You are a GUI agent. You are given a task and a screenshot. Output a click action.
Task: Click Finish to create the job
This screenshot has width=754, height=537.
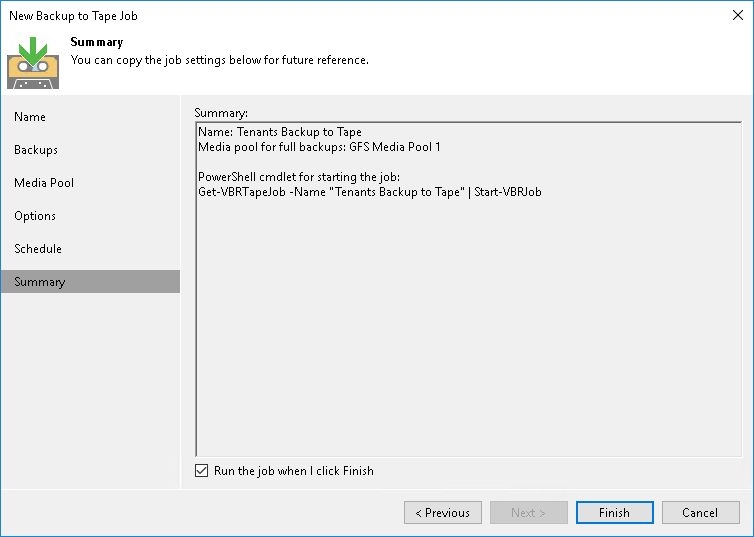[615, 512]
